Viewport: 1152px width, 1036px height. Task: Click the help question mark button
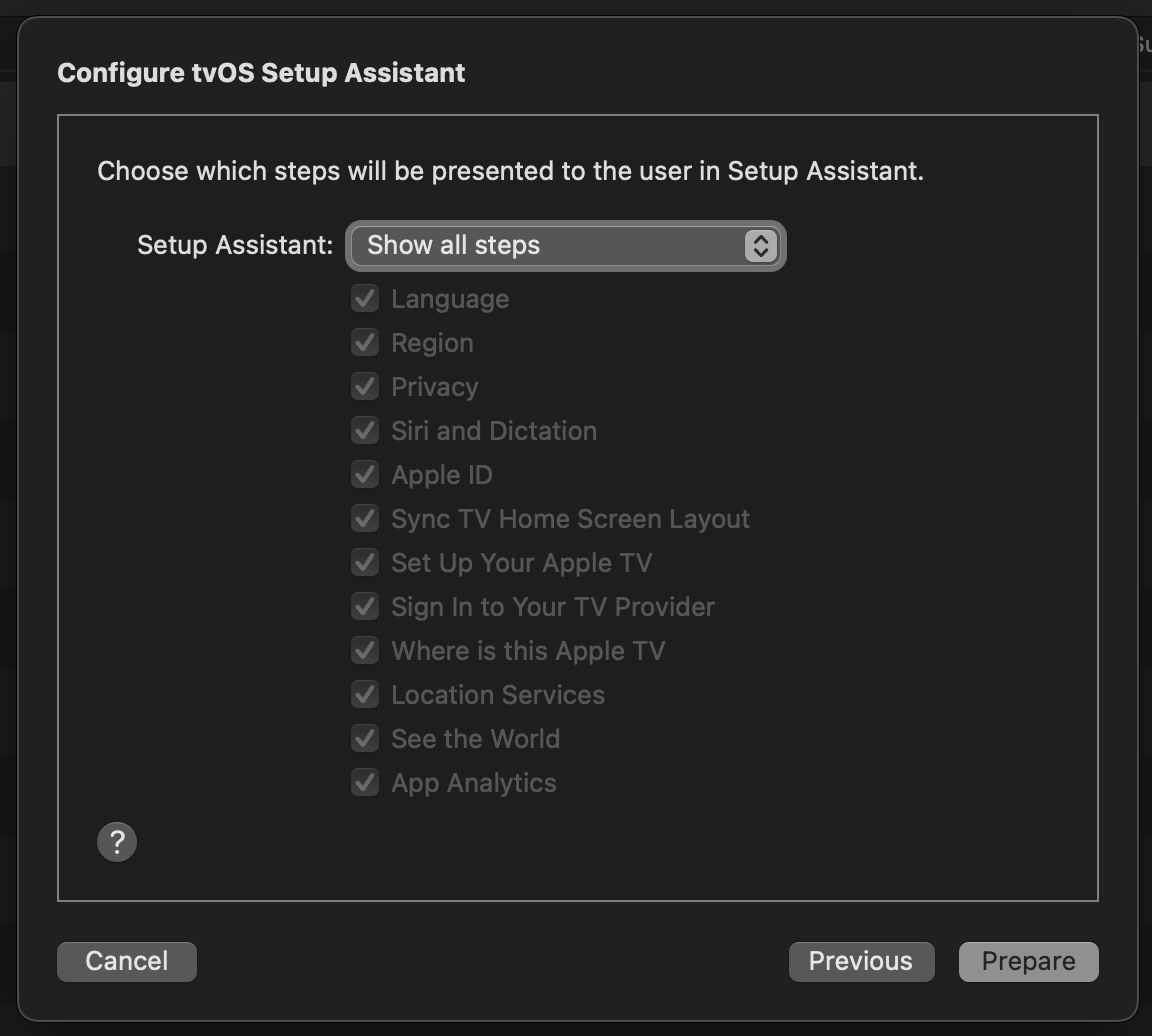click(x=117, y=842)
